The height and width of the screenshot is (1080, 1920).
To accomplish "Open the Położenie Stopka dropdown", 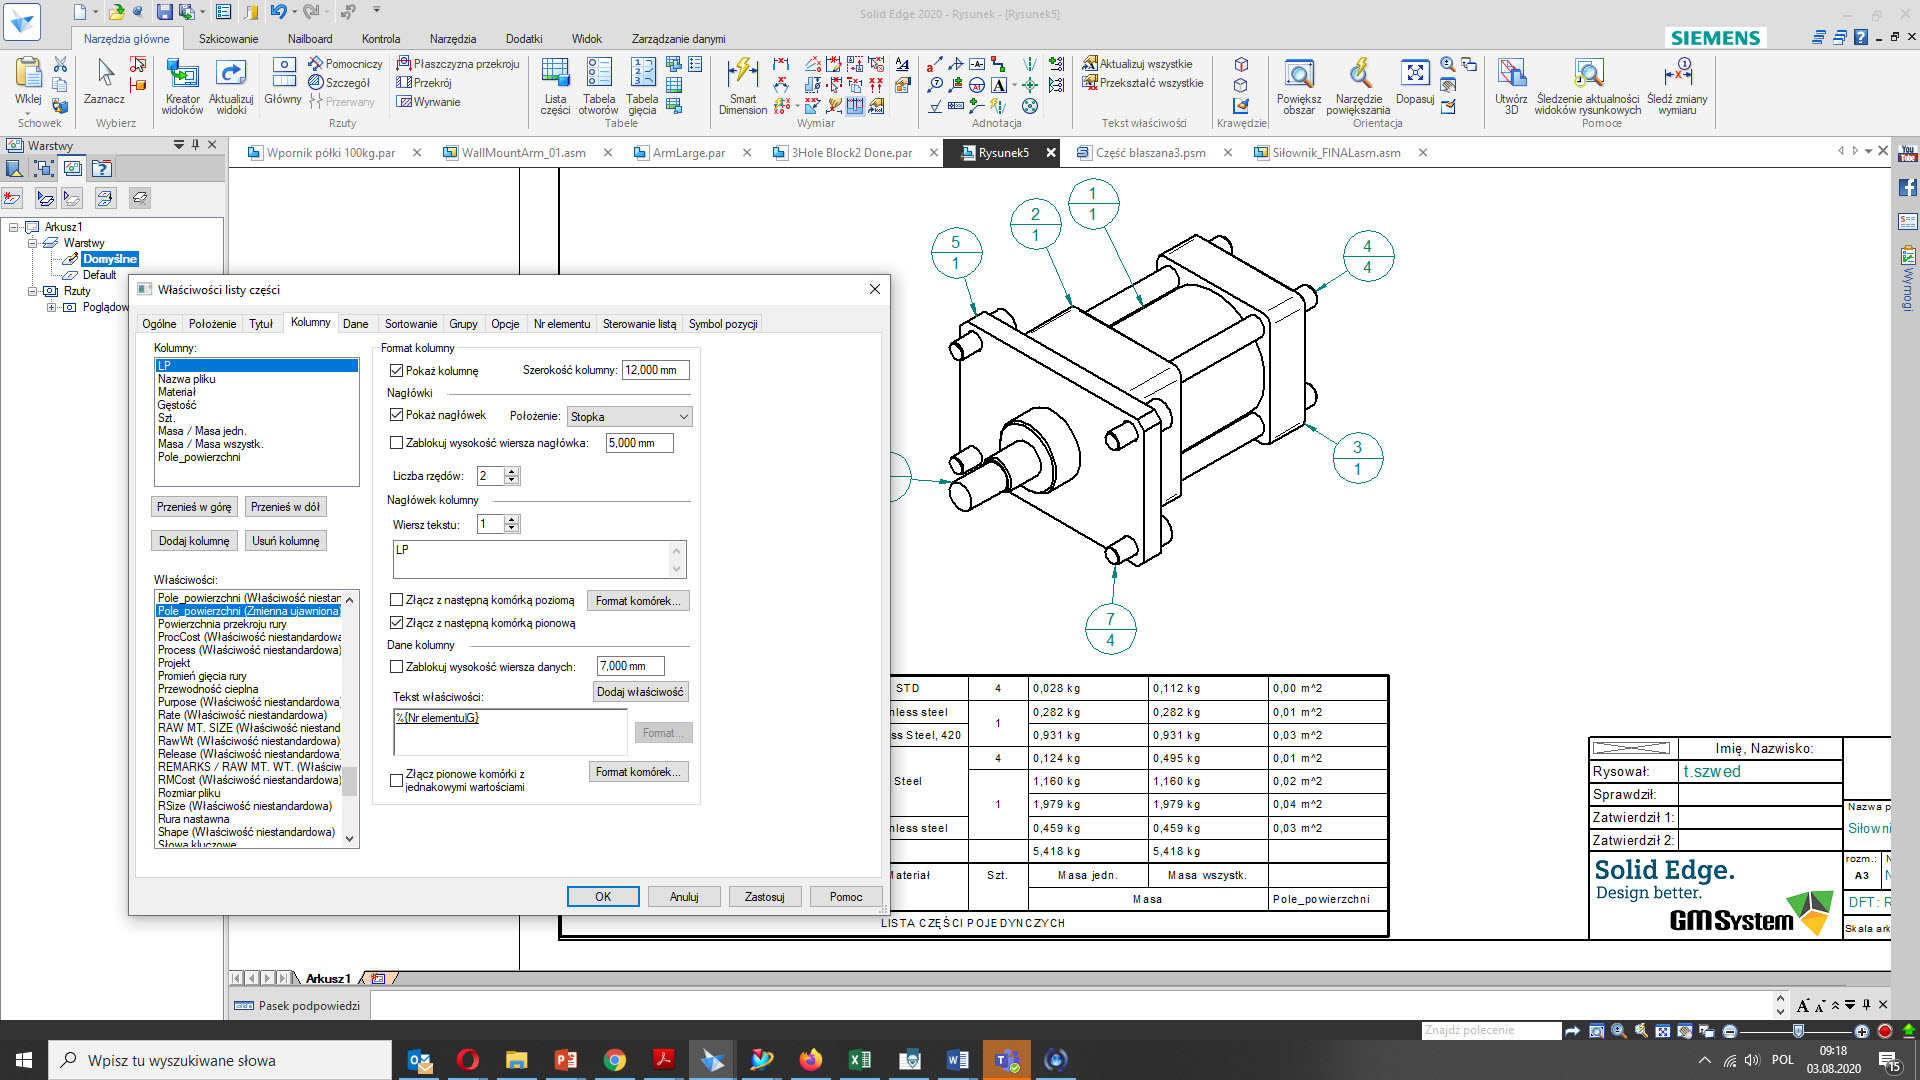I will [629, 417].
